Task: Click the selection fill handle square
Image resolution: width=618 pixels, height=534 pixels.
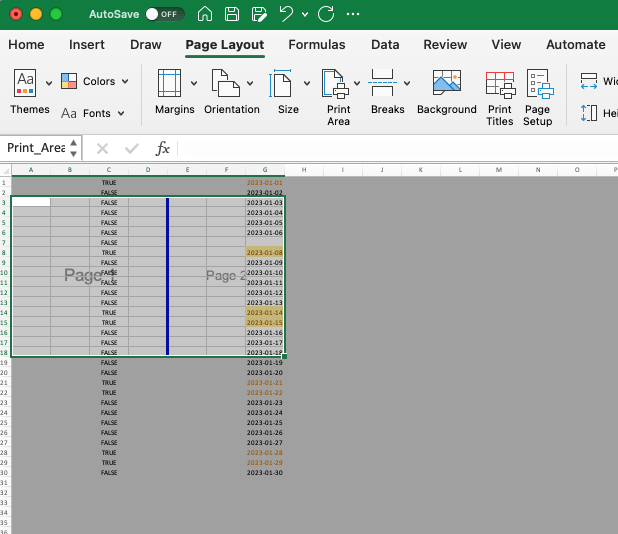Action: coord(285,356)
